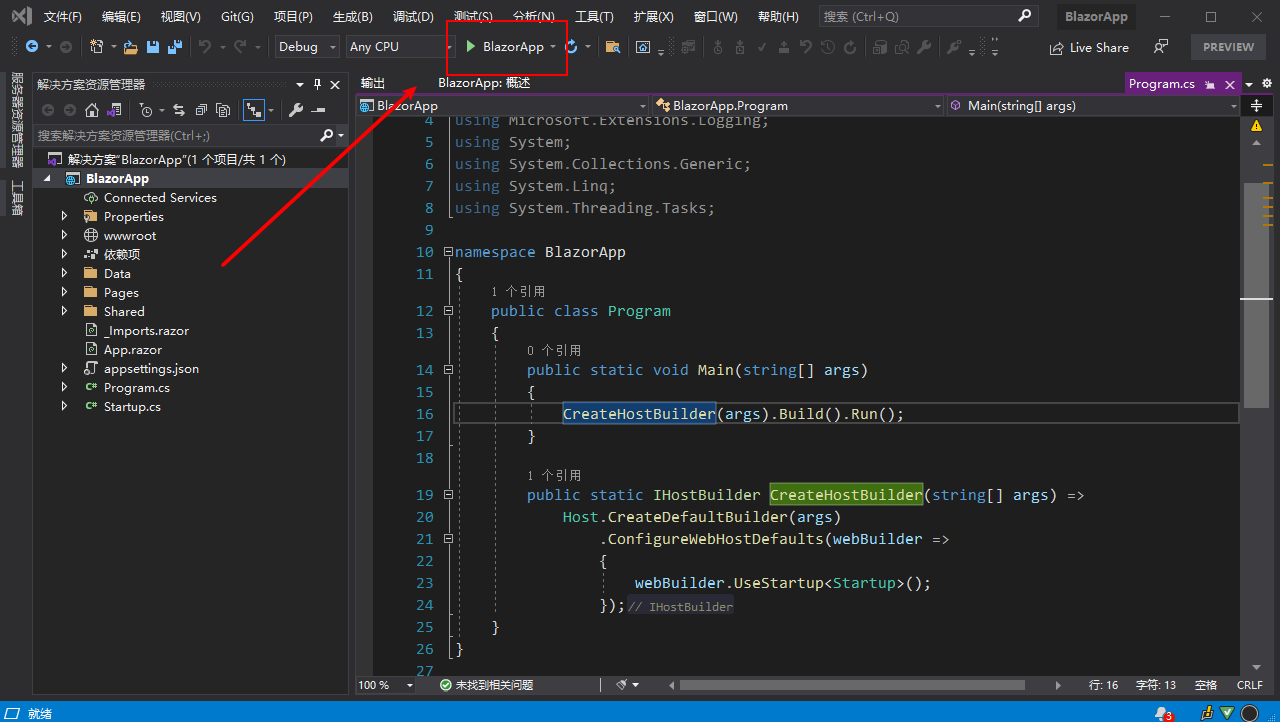Switch to the BlazorApp: 概述 tab
Viewport: 1280px width, 722px height.
pyautogui.click(x=484, y=83)
